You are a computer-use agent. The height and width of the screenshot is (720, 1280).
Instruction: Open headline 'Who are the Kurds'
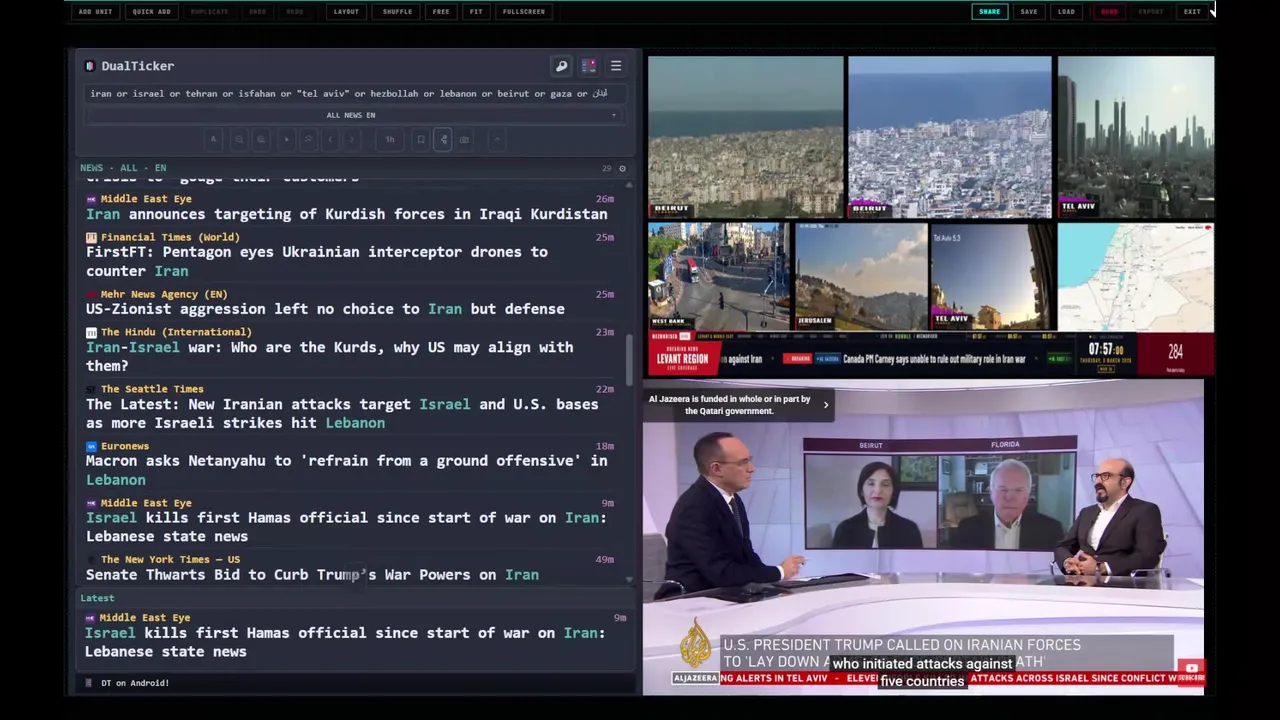330,356
